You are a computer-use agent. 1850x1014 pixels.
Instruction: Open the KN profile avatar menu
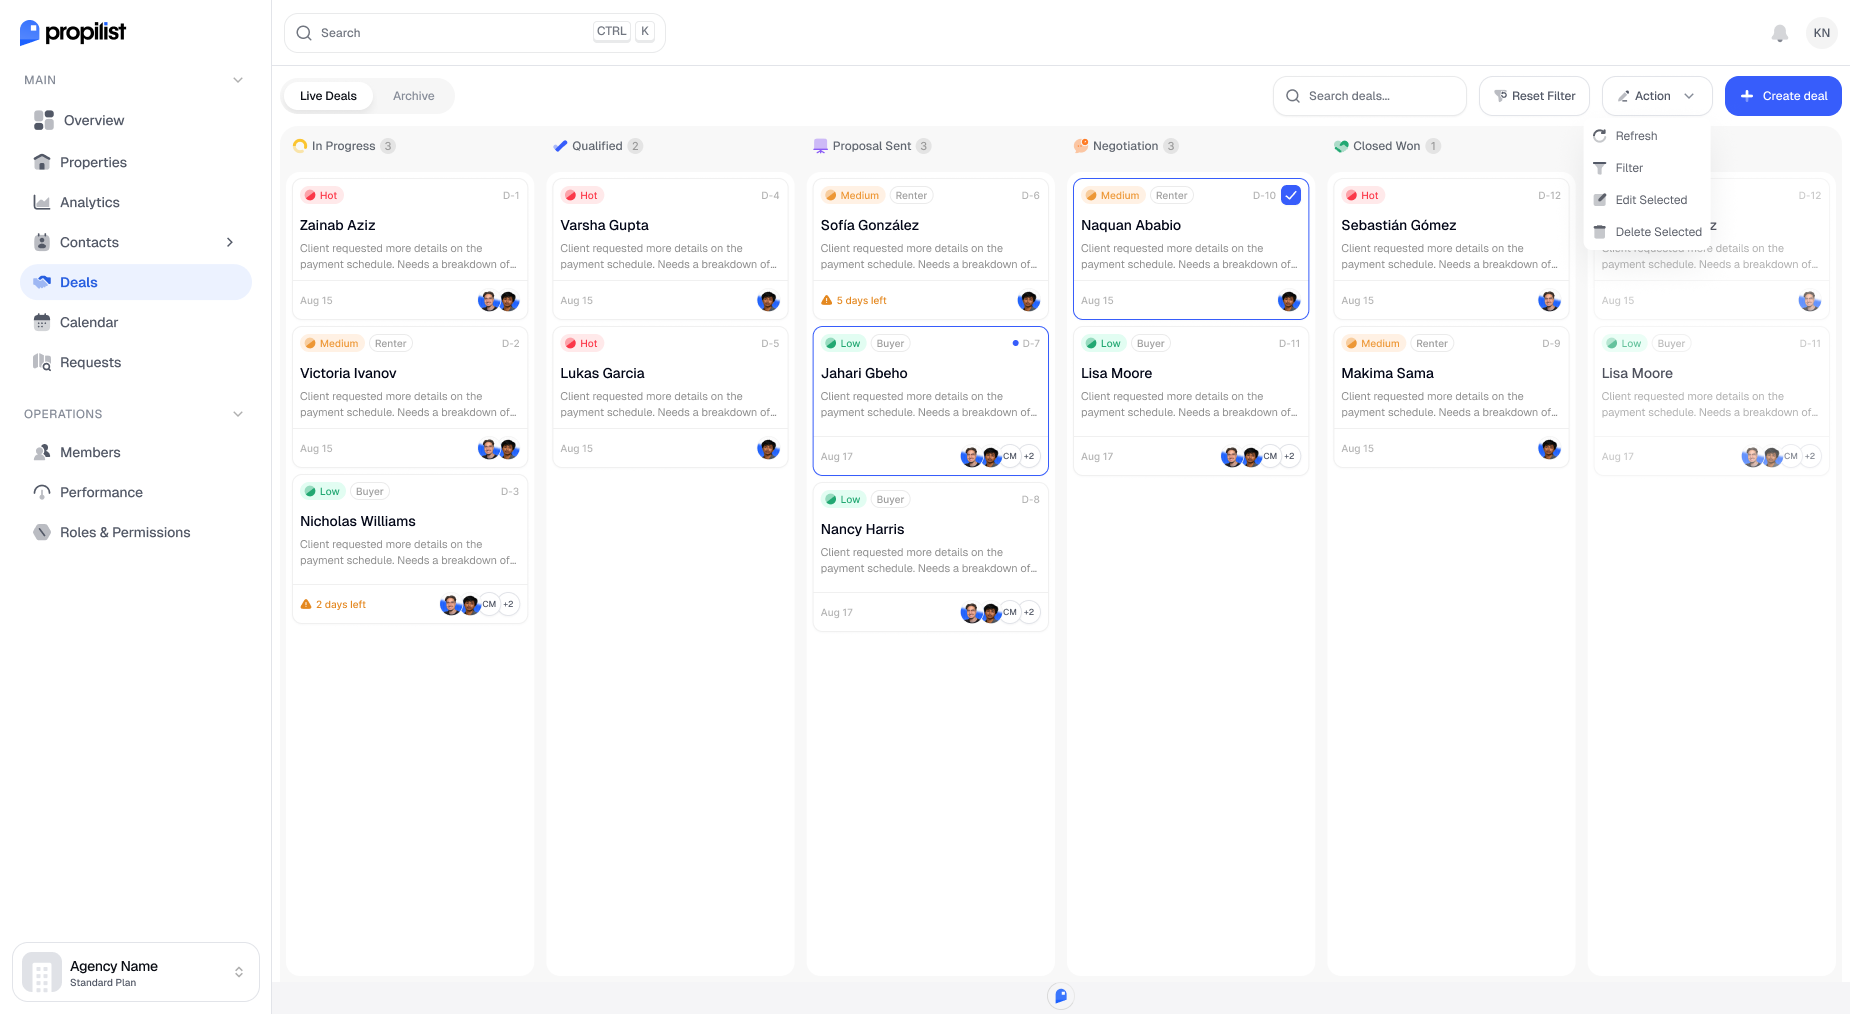point(1822,33)
